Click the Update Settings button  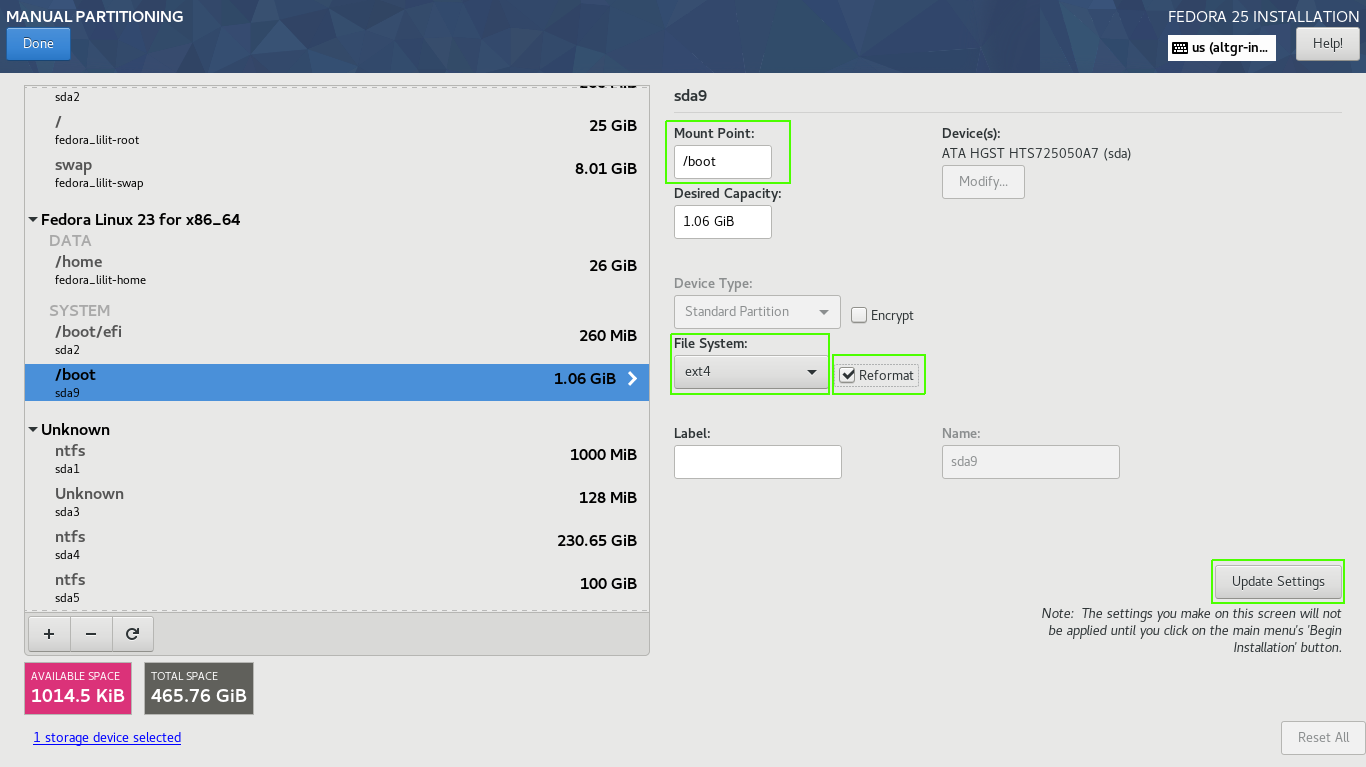(1278, 582)
